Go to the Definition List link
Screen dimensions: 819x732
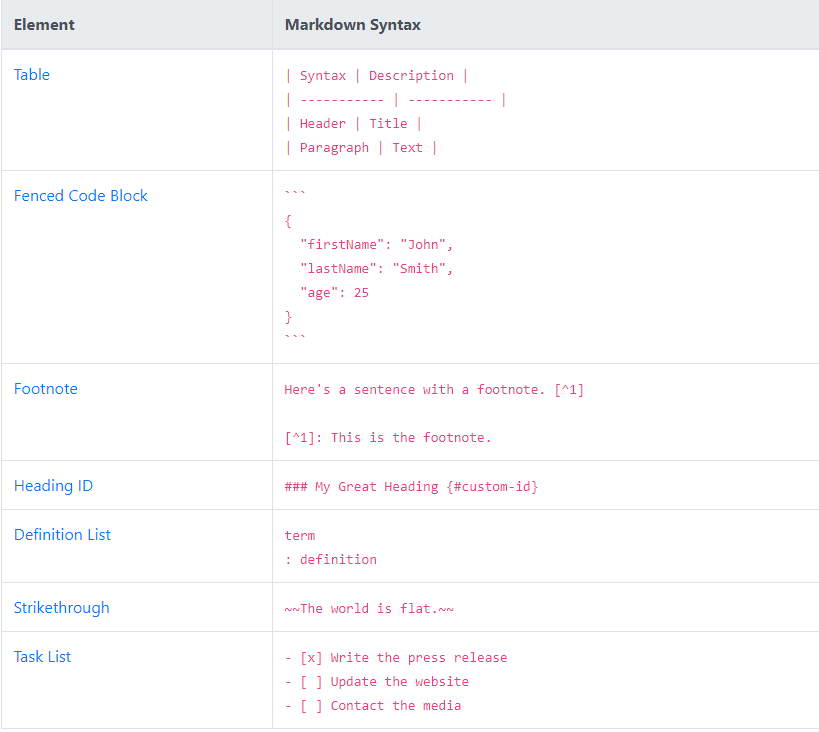[x=62, y=535]
